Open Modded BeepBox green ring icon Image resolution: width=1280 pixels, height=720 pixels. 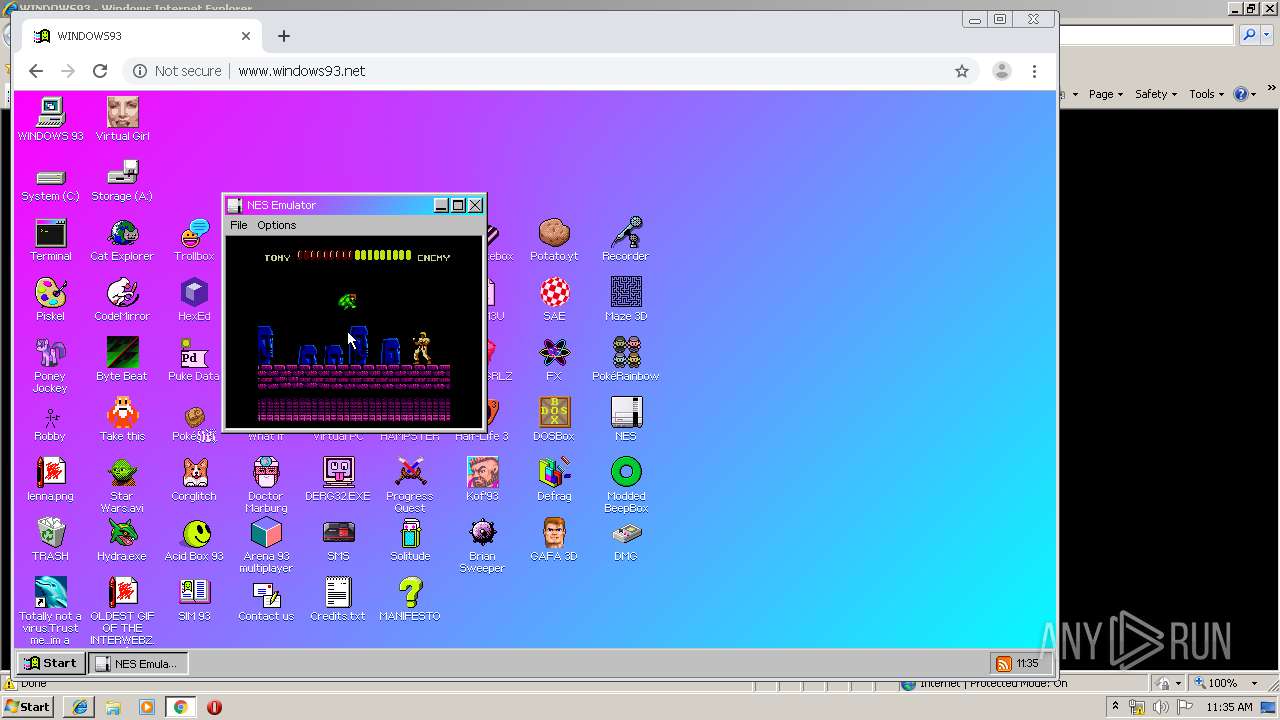click(x=626, y=485)
